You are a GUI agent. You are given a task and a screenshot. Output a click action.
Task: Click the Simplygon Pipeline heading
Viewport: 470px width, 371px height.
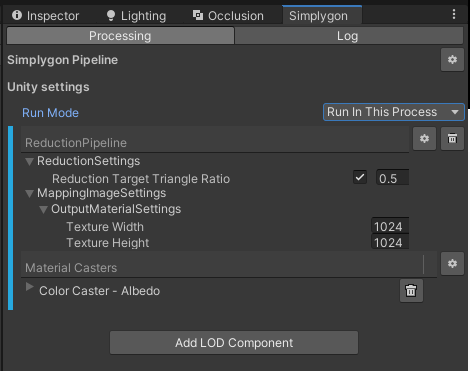coord(63,60)
